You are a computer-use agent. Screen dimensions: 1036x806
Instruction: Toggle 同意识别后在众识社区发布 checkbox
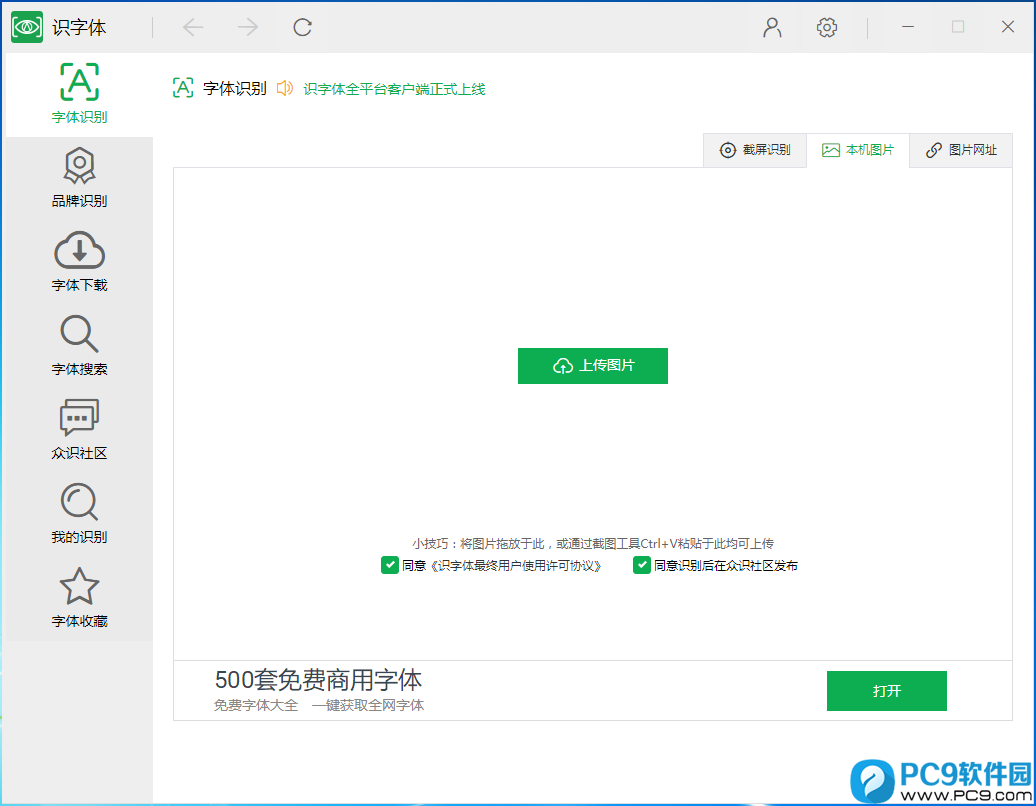(642, 565)
